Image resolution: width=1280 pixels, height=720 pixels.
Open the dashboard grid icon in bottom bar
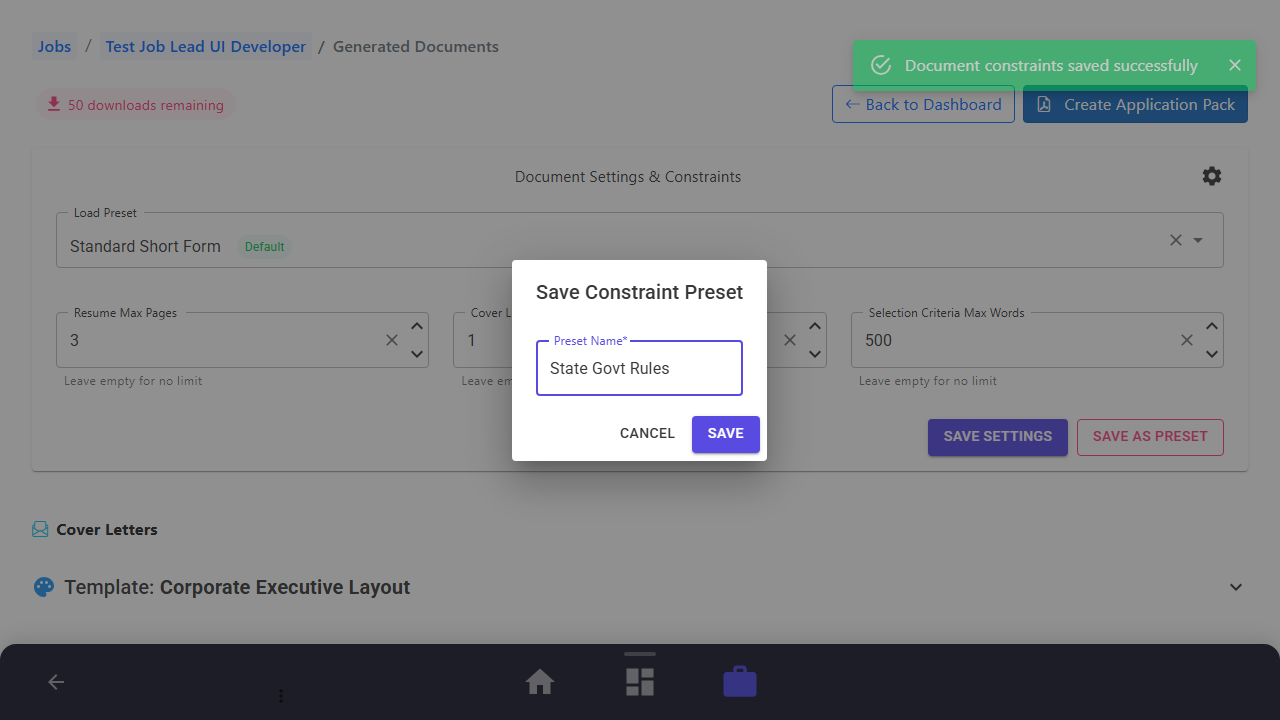[640, 682]
